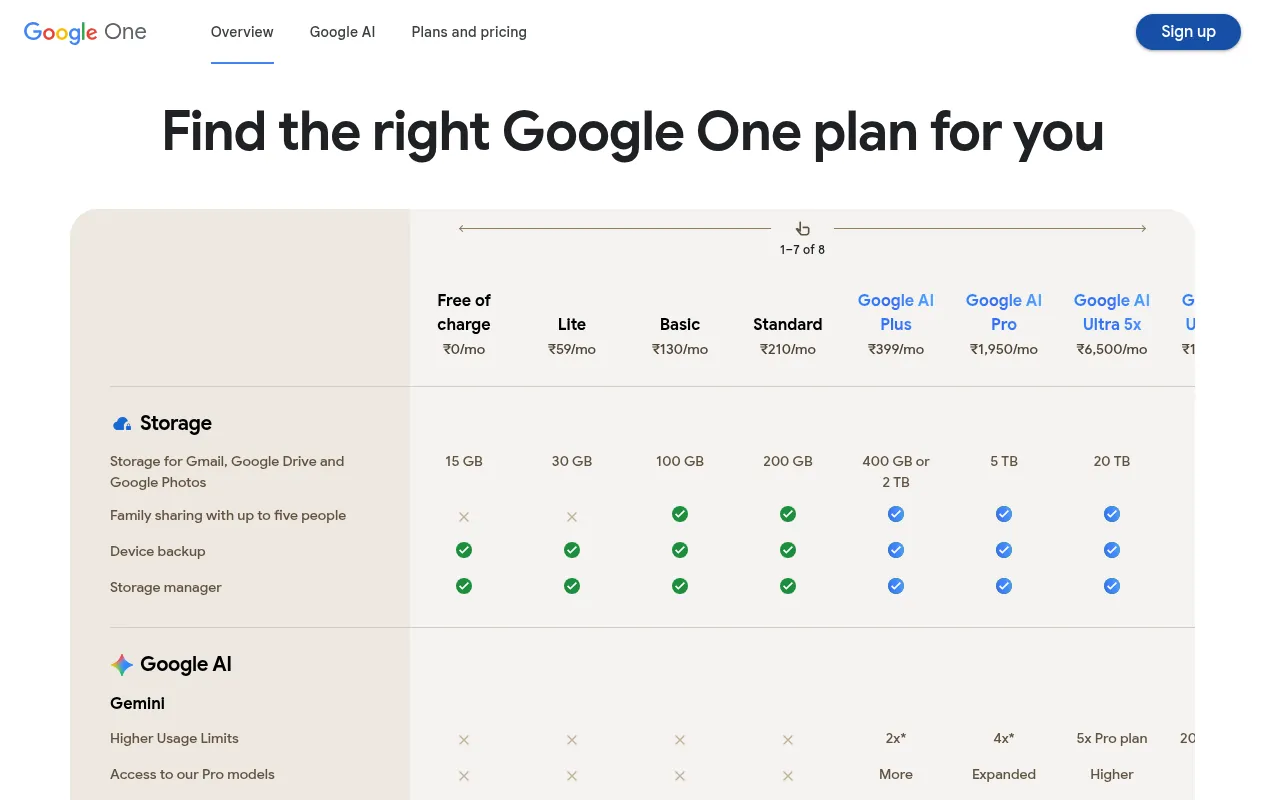Image resolution: width=1280 pixels, height=800 pixels.
Task: Click the ₹1,950/mo price text
Action: [1004, 350]
